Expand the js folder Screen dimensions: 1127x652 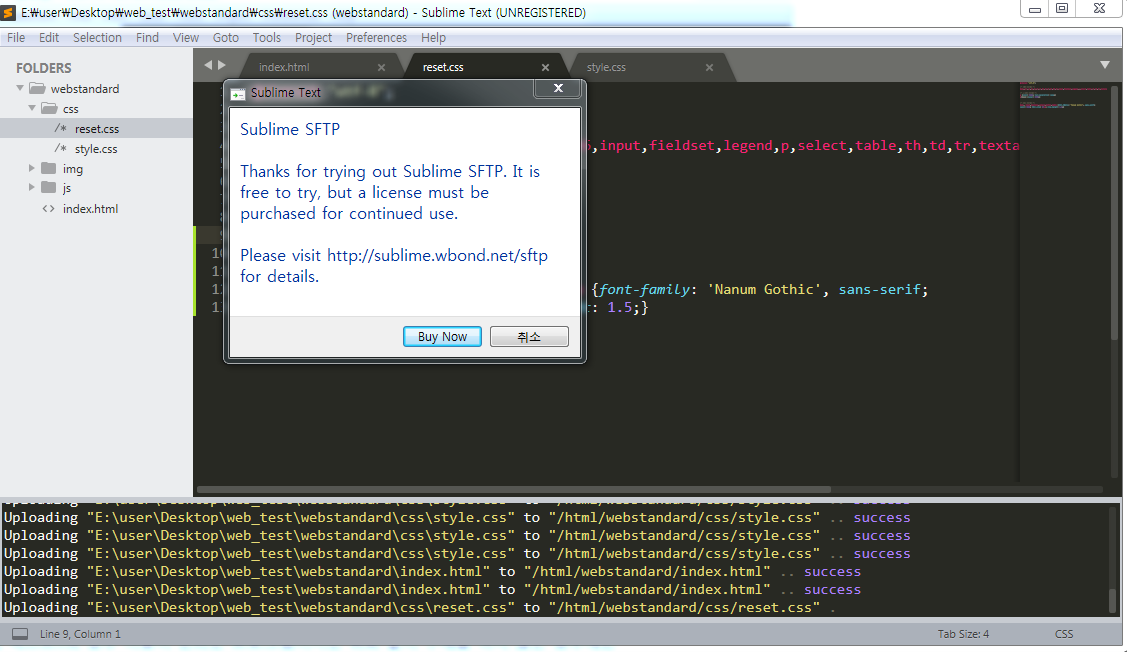pyautogui.click(x=32, y=188)
